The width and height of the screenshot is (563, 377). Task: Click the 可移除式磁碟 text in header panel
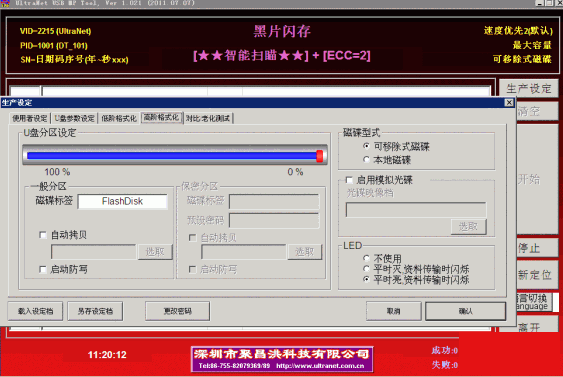(x=522, y=59)
